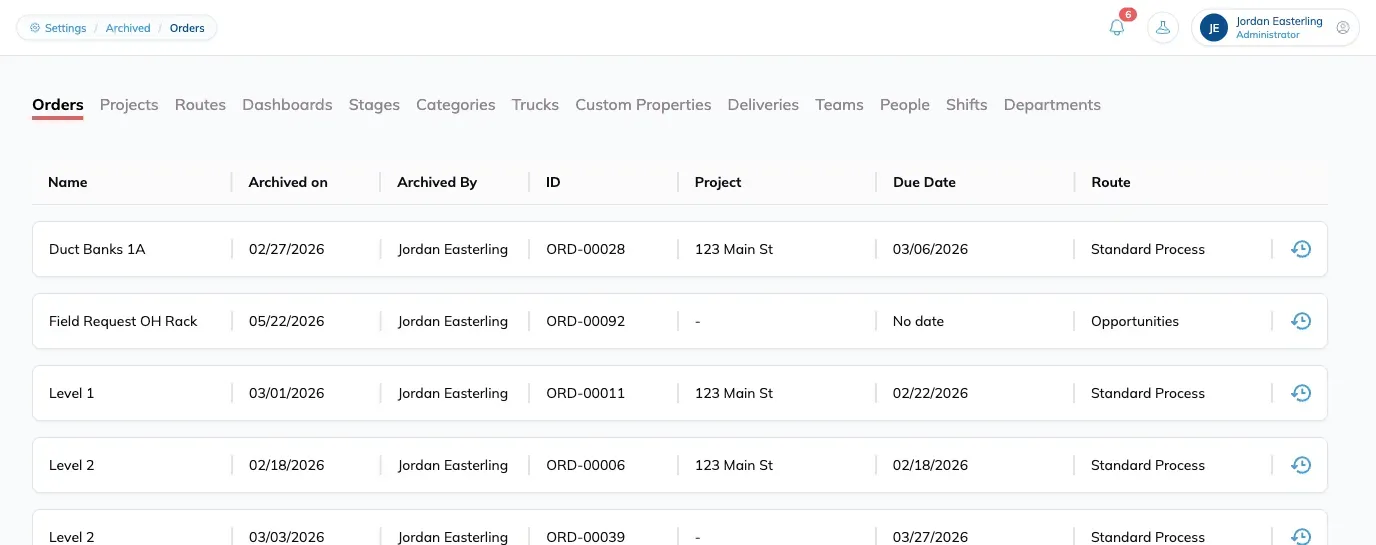Click the No date due date cell
Screen dimensions: 1376x545
(x=918, y=321)
